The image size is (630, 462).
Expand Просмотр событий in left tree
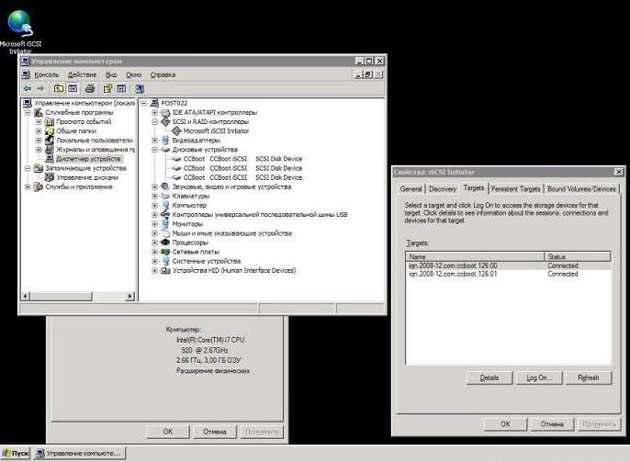click(39, 122)
